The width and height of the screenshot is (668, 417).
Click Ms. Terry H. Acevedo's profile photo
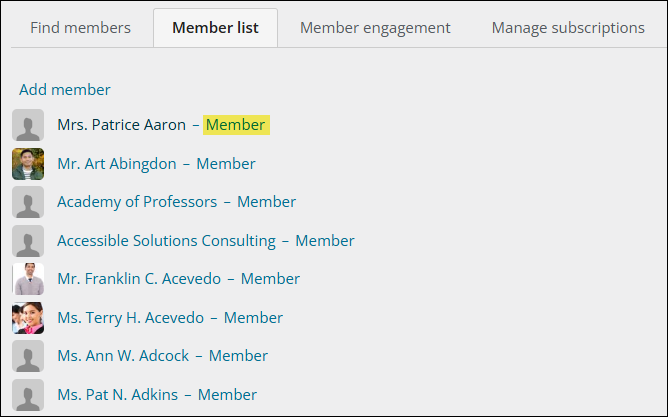click(28, 318)
